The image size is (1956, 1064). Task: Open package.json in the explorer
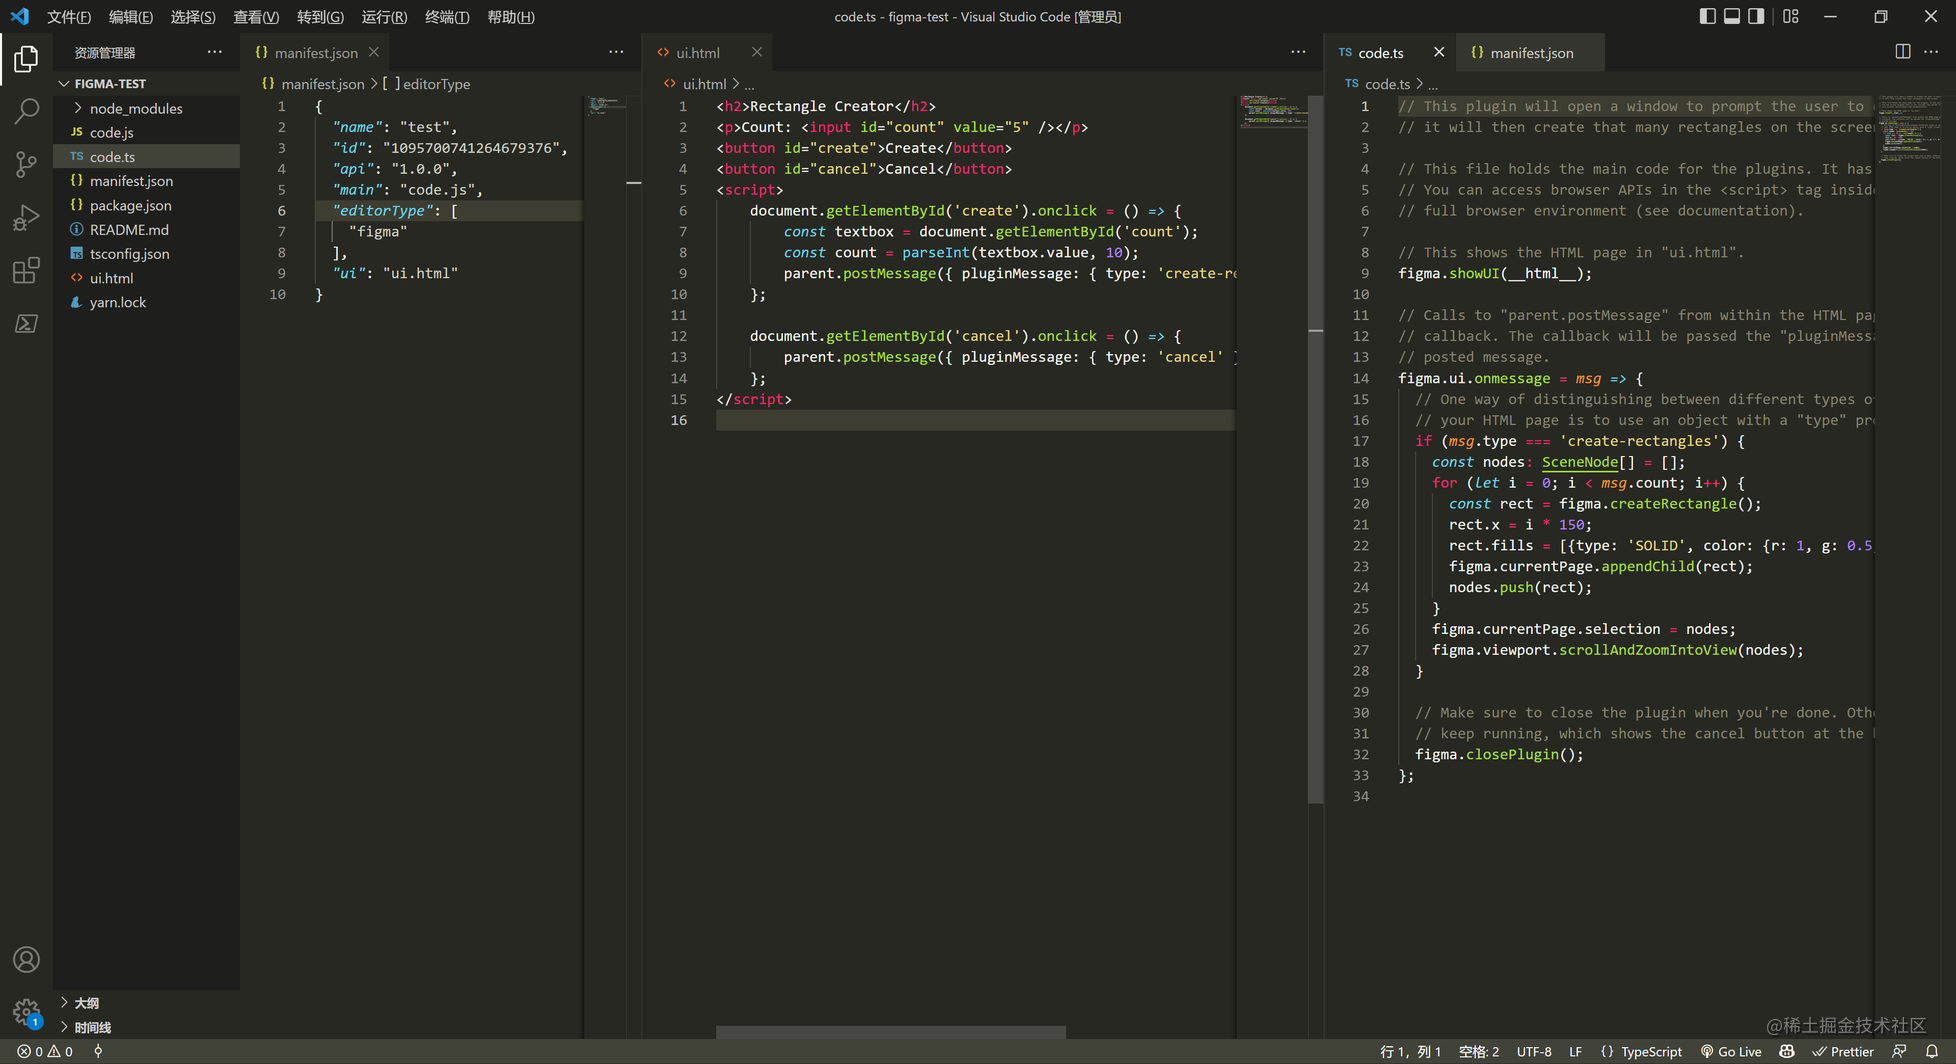pos(146,205)
